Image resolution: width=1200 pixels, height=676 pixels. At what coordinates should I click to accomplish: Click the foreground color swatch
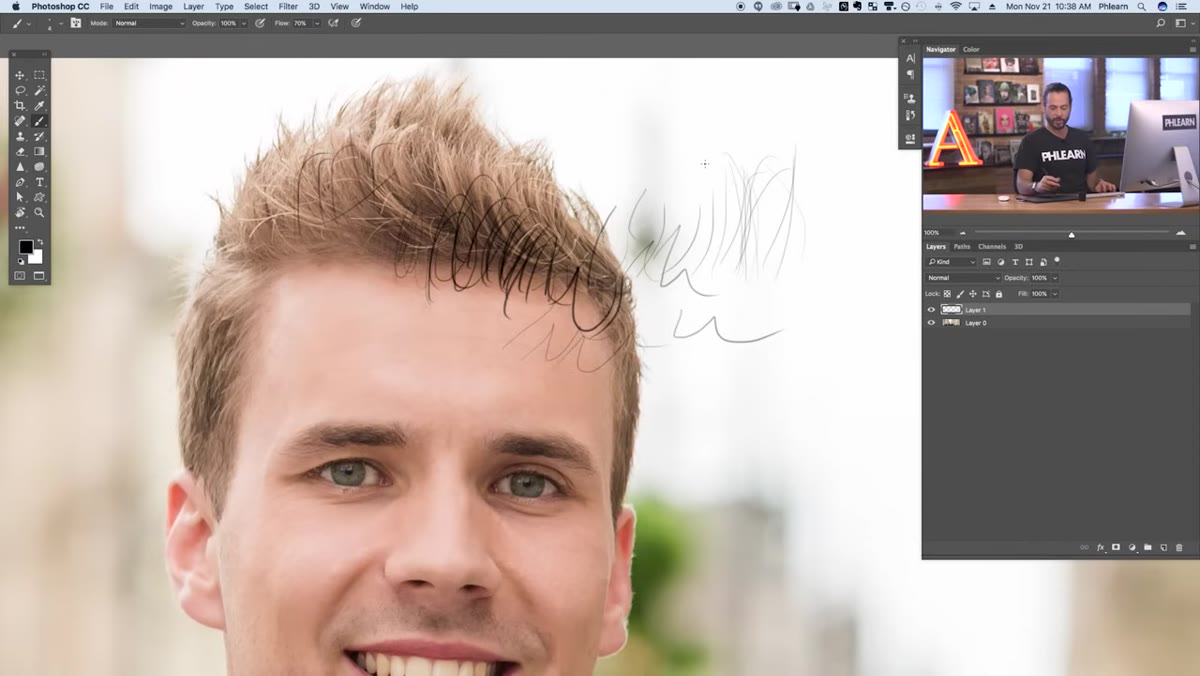coord(25,247)
